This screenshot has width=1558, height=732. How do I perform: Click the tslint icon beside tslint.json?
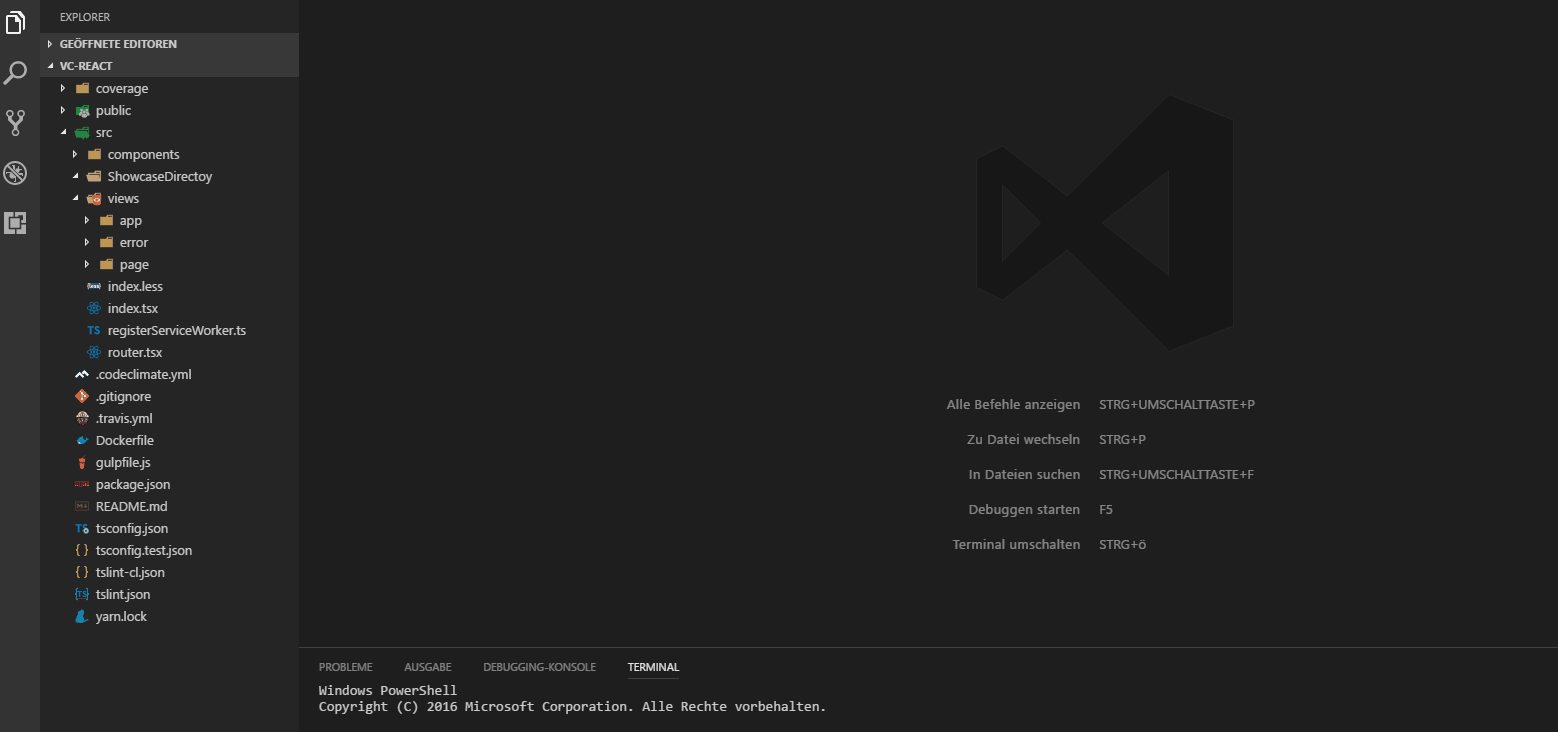[x=82, y=594]
